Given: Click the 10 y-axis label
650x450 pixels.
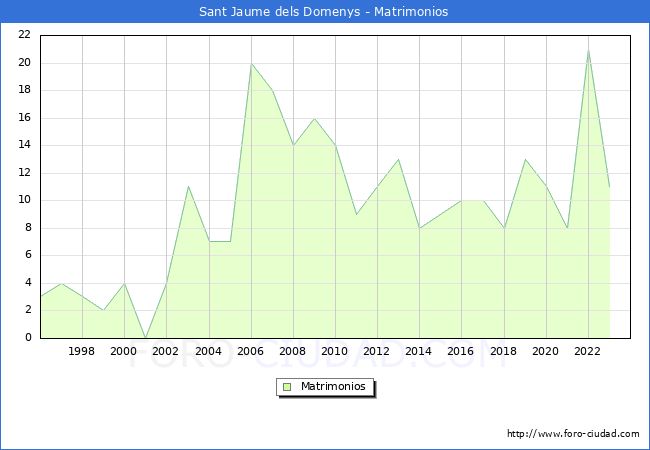Looking at the screenshot, I should pyautogui.click(x=24, y=200).
